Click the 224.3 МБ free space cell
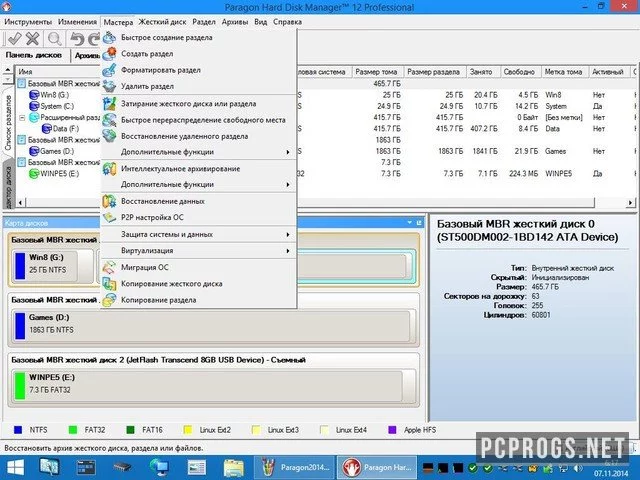 point(524,173)
